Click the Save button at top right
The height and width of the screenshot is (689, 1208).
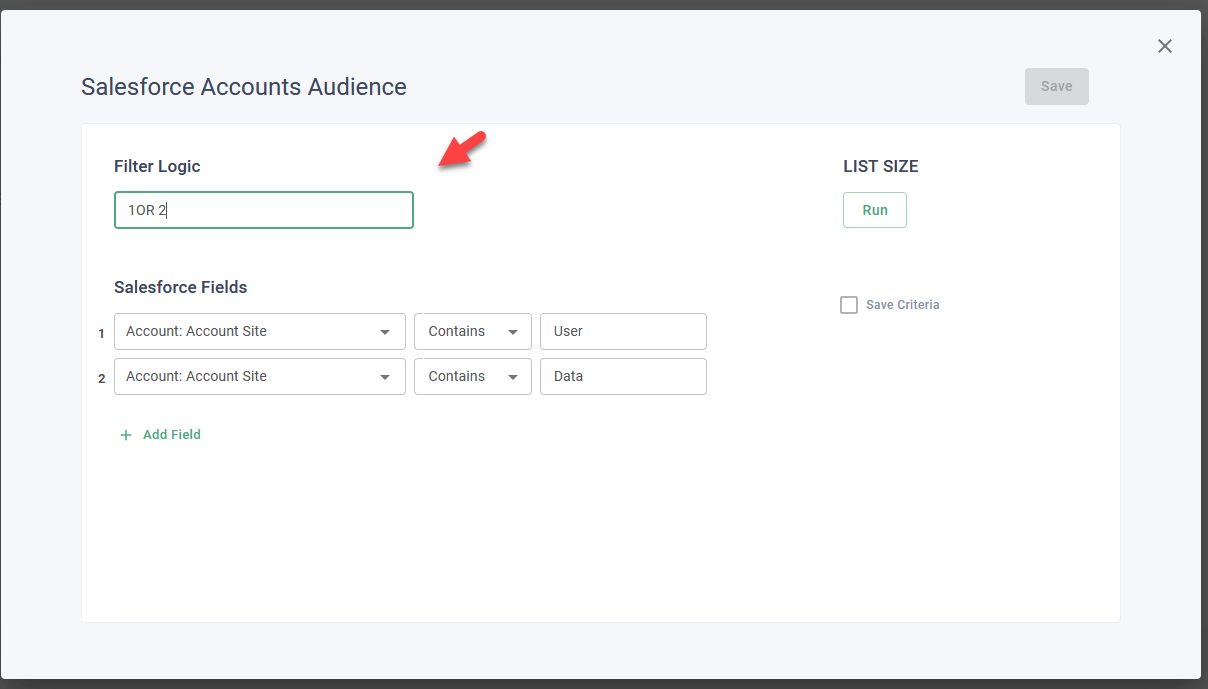pyautogui.click(x=1056, y=87)
